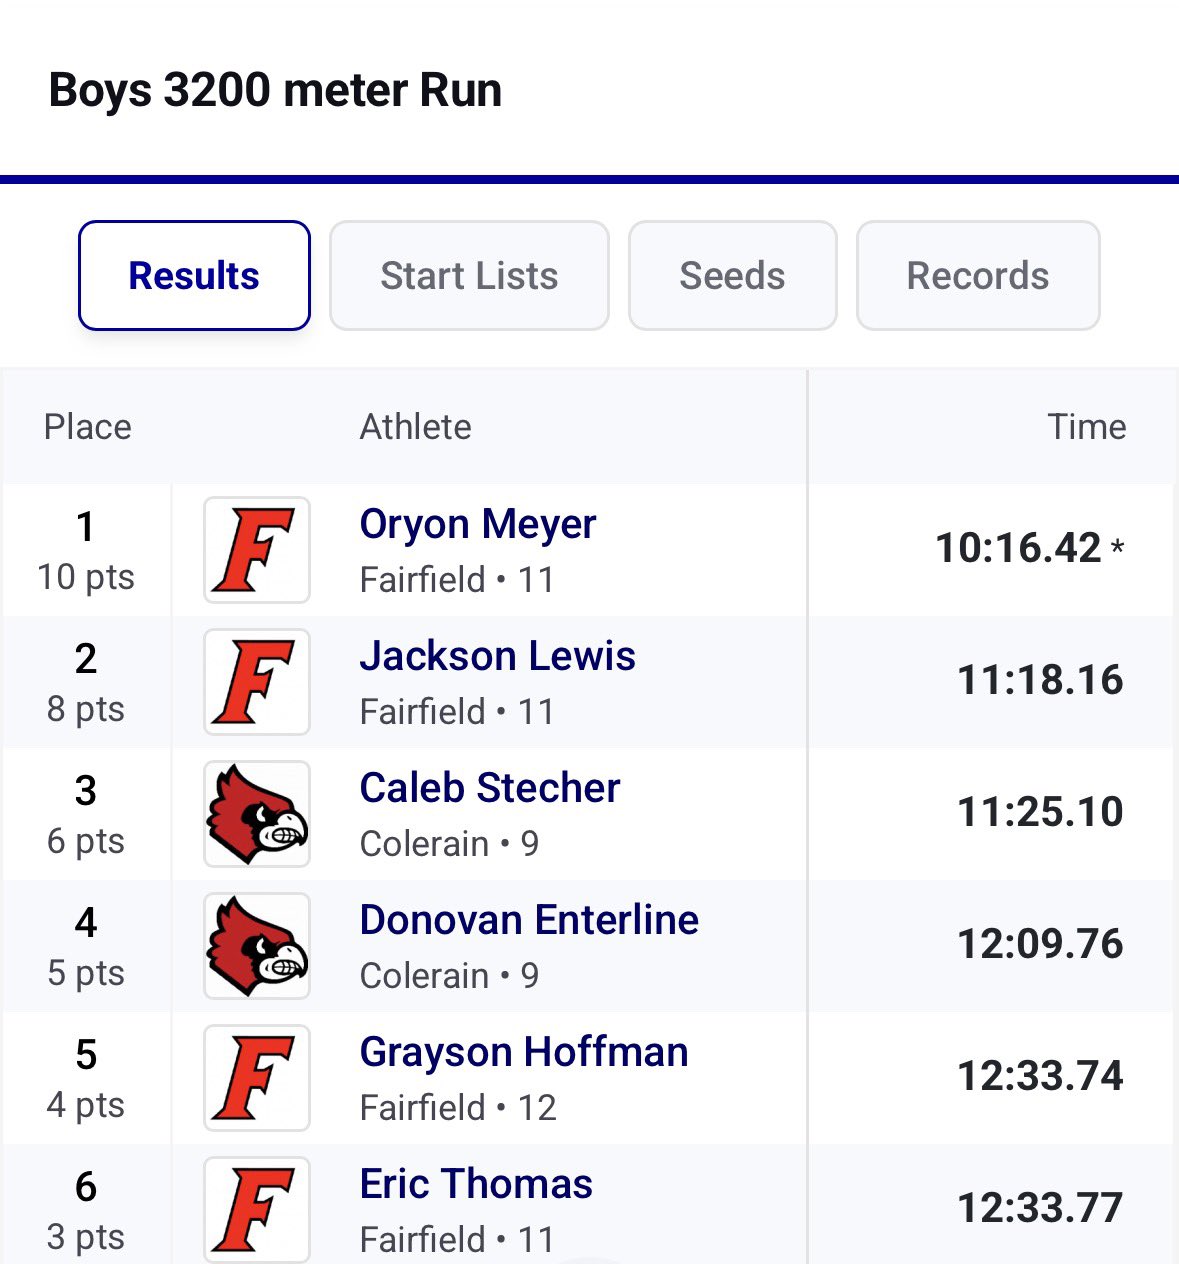This screenshot has height=1264, width=1179.
Task: Click the Eric Thomas name link
Action: point(476,1185)
